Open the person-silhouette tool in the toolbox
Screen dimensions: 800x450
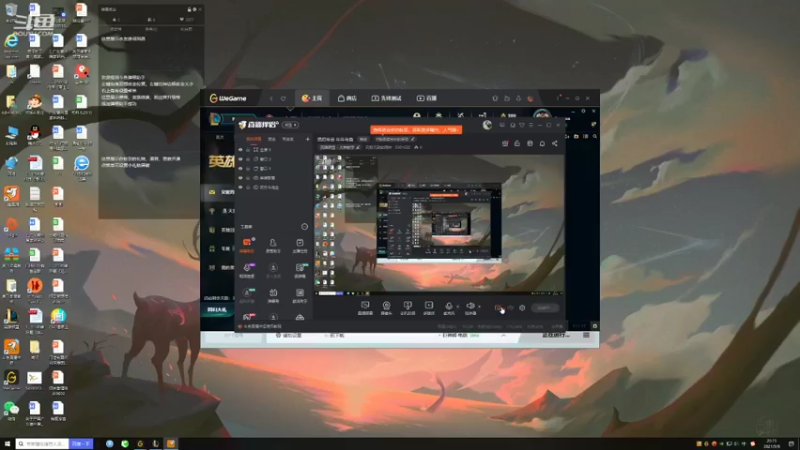coord(273,245)
